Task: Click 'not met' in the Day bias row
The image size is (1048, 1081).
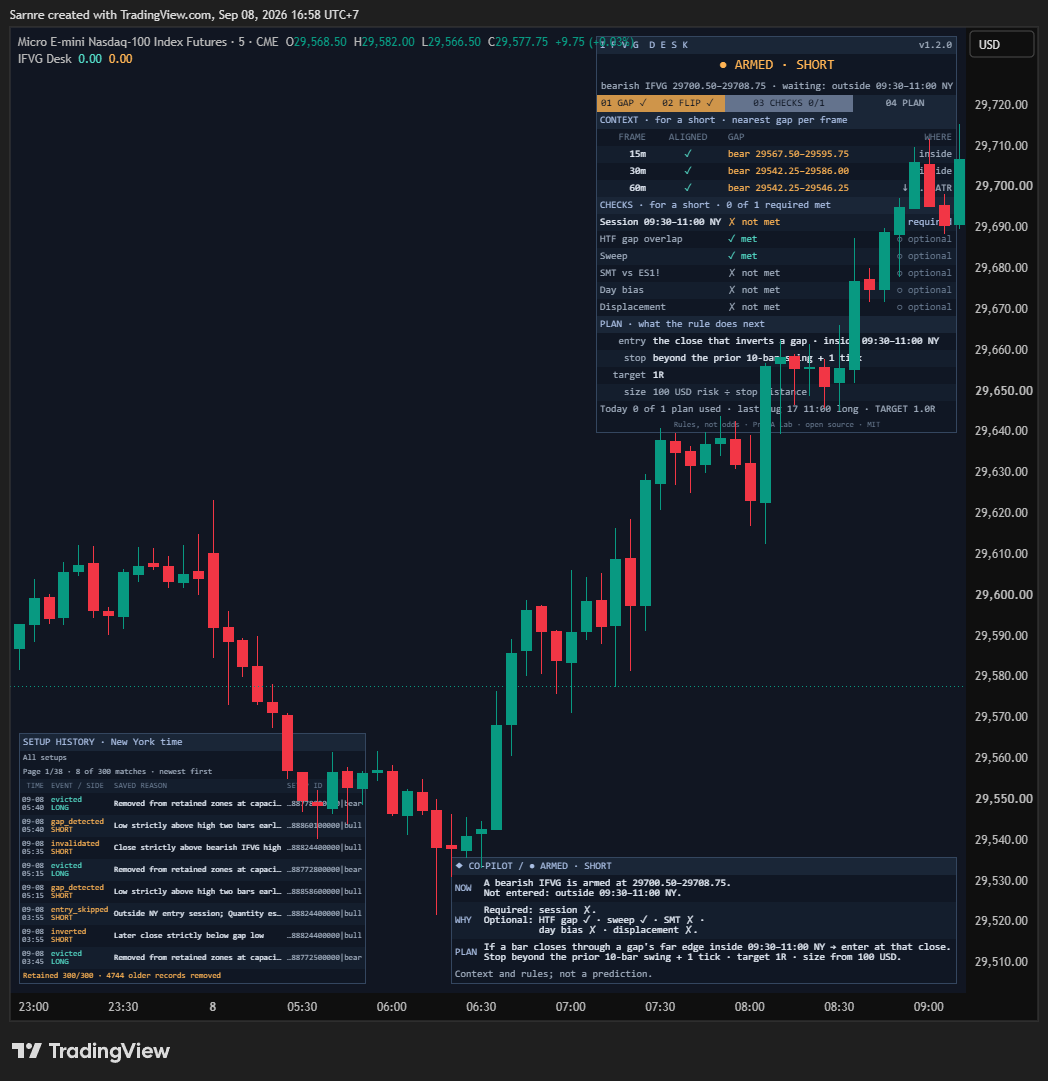Action: click(x=760, y=290)
